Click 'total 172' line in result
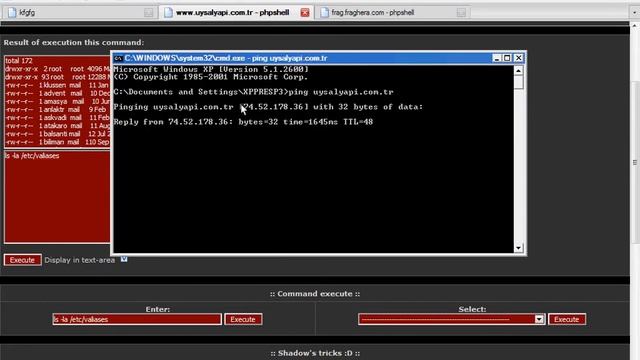The image size is (640, 360). tap(19, 60)
